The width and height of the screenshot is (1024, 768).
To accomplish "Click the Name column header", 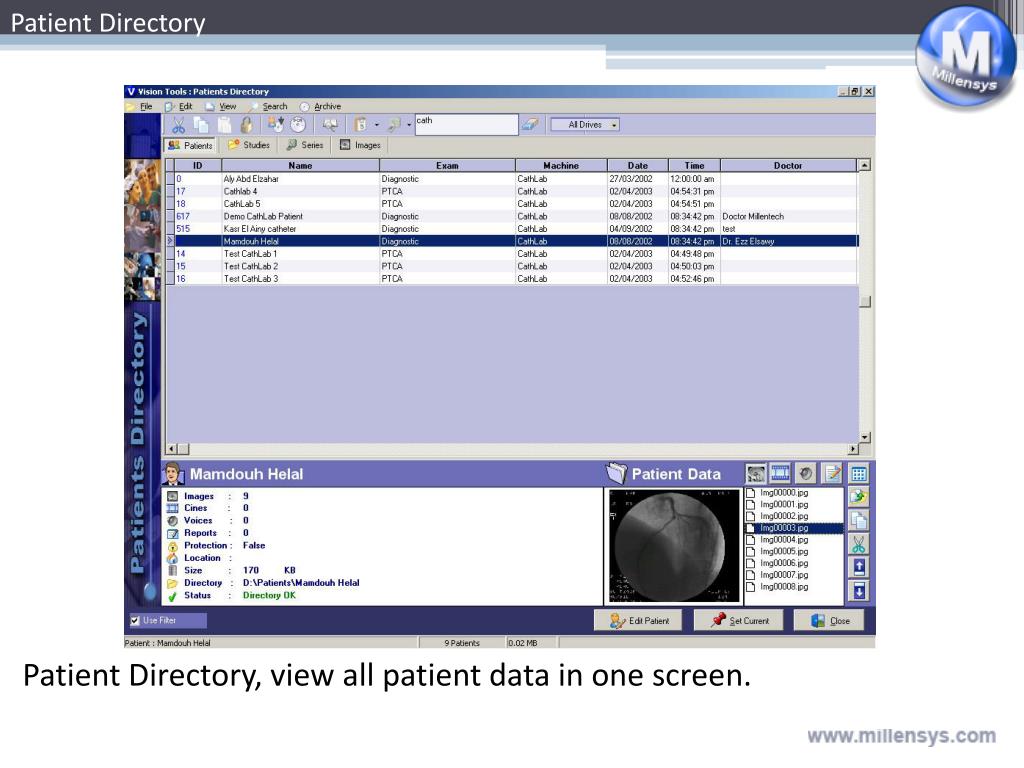I will pos(300,166).
